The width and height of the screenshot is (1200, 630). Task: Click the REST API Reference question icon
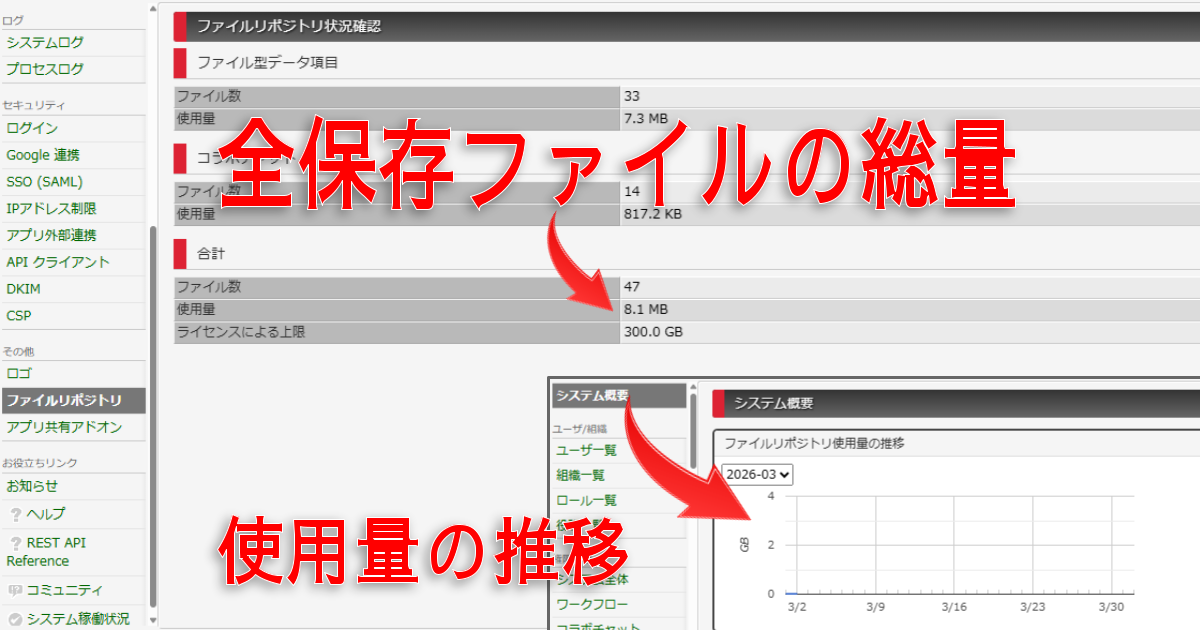(x=16, y=543)
